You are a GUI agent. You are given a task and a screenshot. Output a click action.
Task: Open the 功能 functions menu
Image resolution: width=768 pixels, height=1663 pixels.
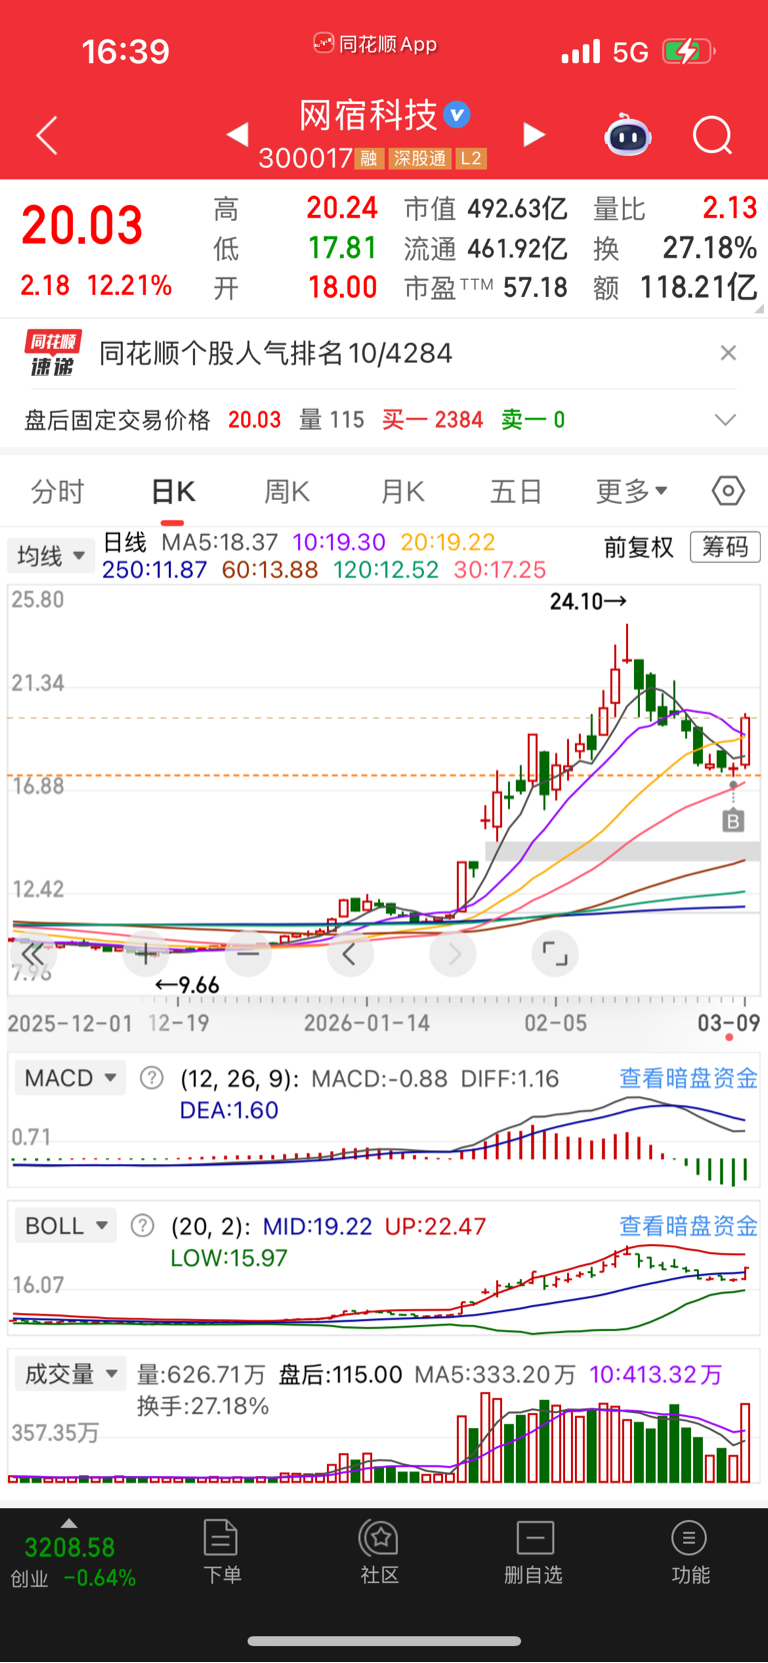[x=690, y=1553]
